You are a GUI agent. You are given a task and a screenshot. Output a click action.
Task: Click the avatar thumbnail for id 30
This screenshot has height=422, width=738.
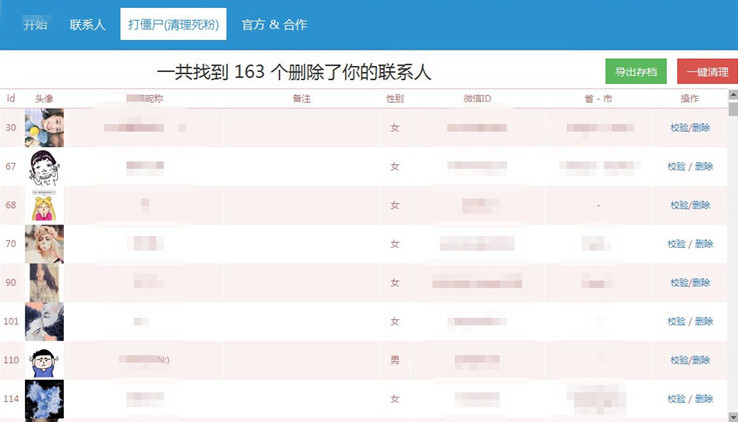pos(44,128)
